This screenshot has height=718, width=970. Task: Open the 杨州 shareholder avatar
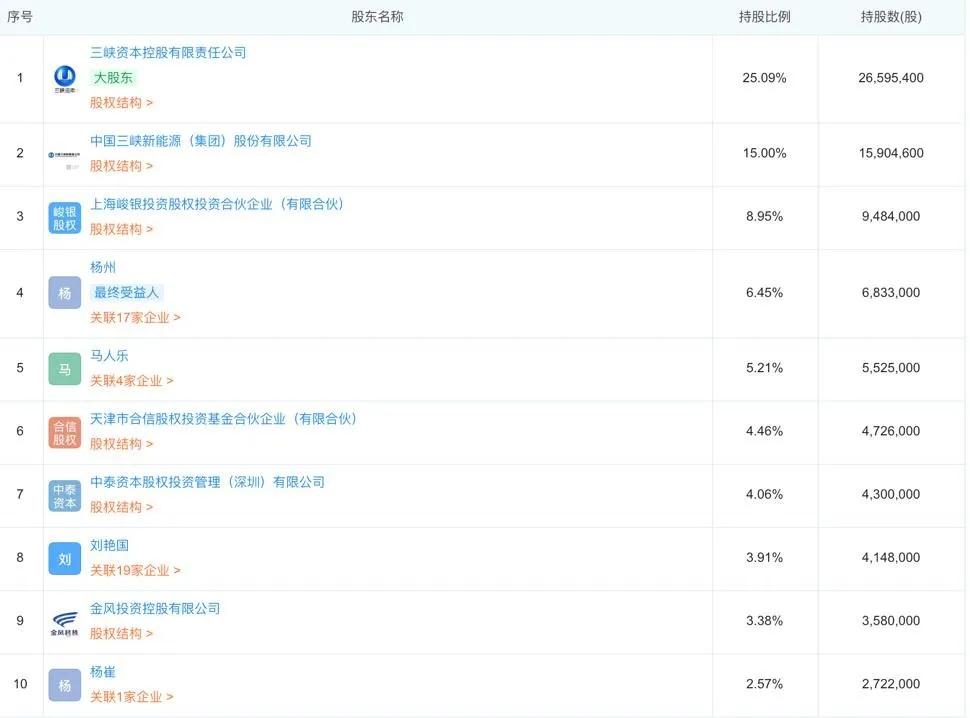pos(65,293)
